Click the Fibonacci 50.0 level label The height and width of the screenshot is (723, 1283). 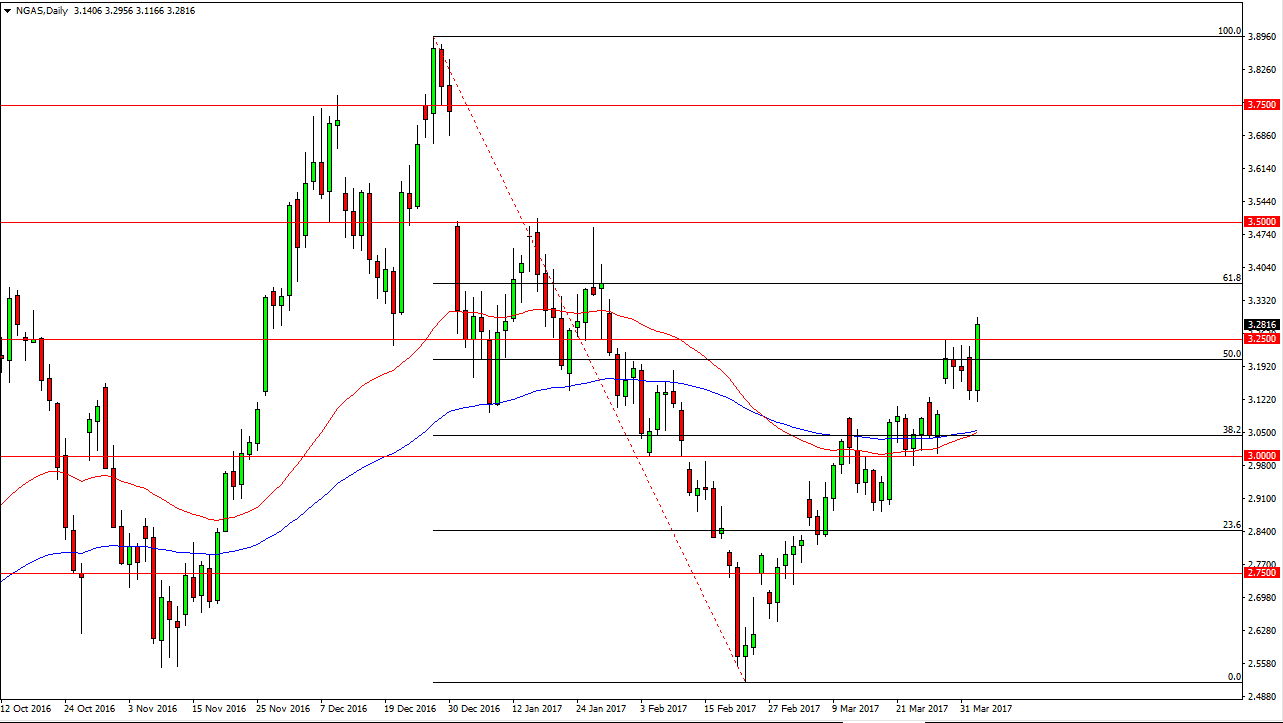(x=1232, y=353)
